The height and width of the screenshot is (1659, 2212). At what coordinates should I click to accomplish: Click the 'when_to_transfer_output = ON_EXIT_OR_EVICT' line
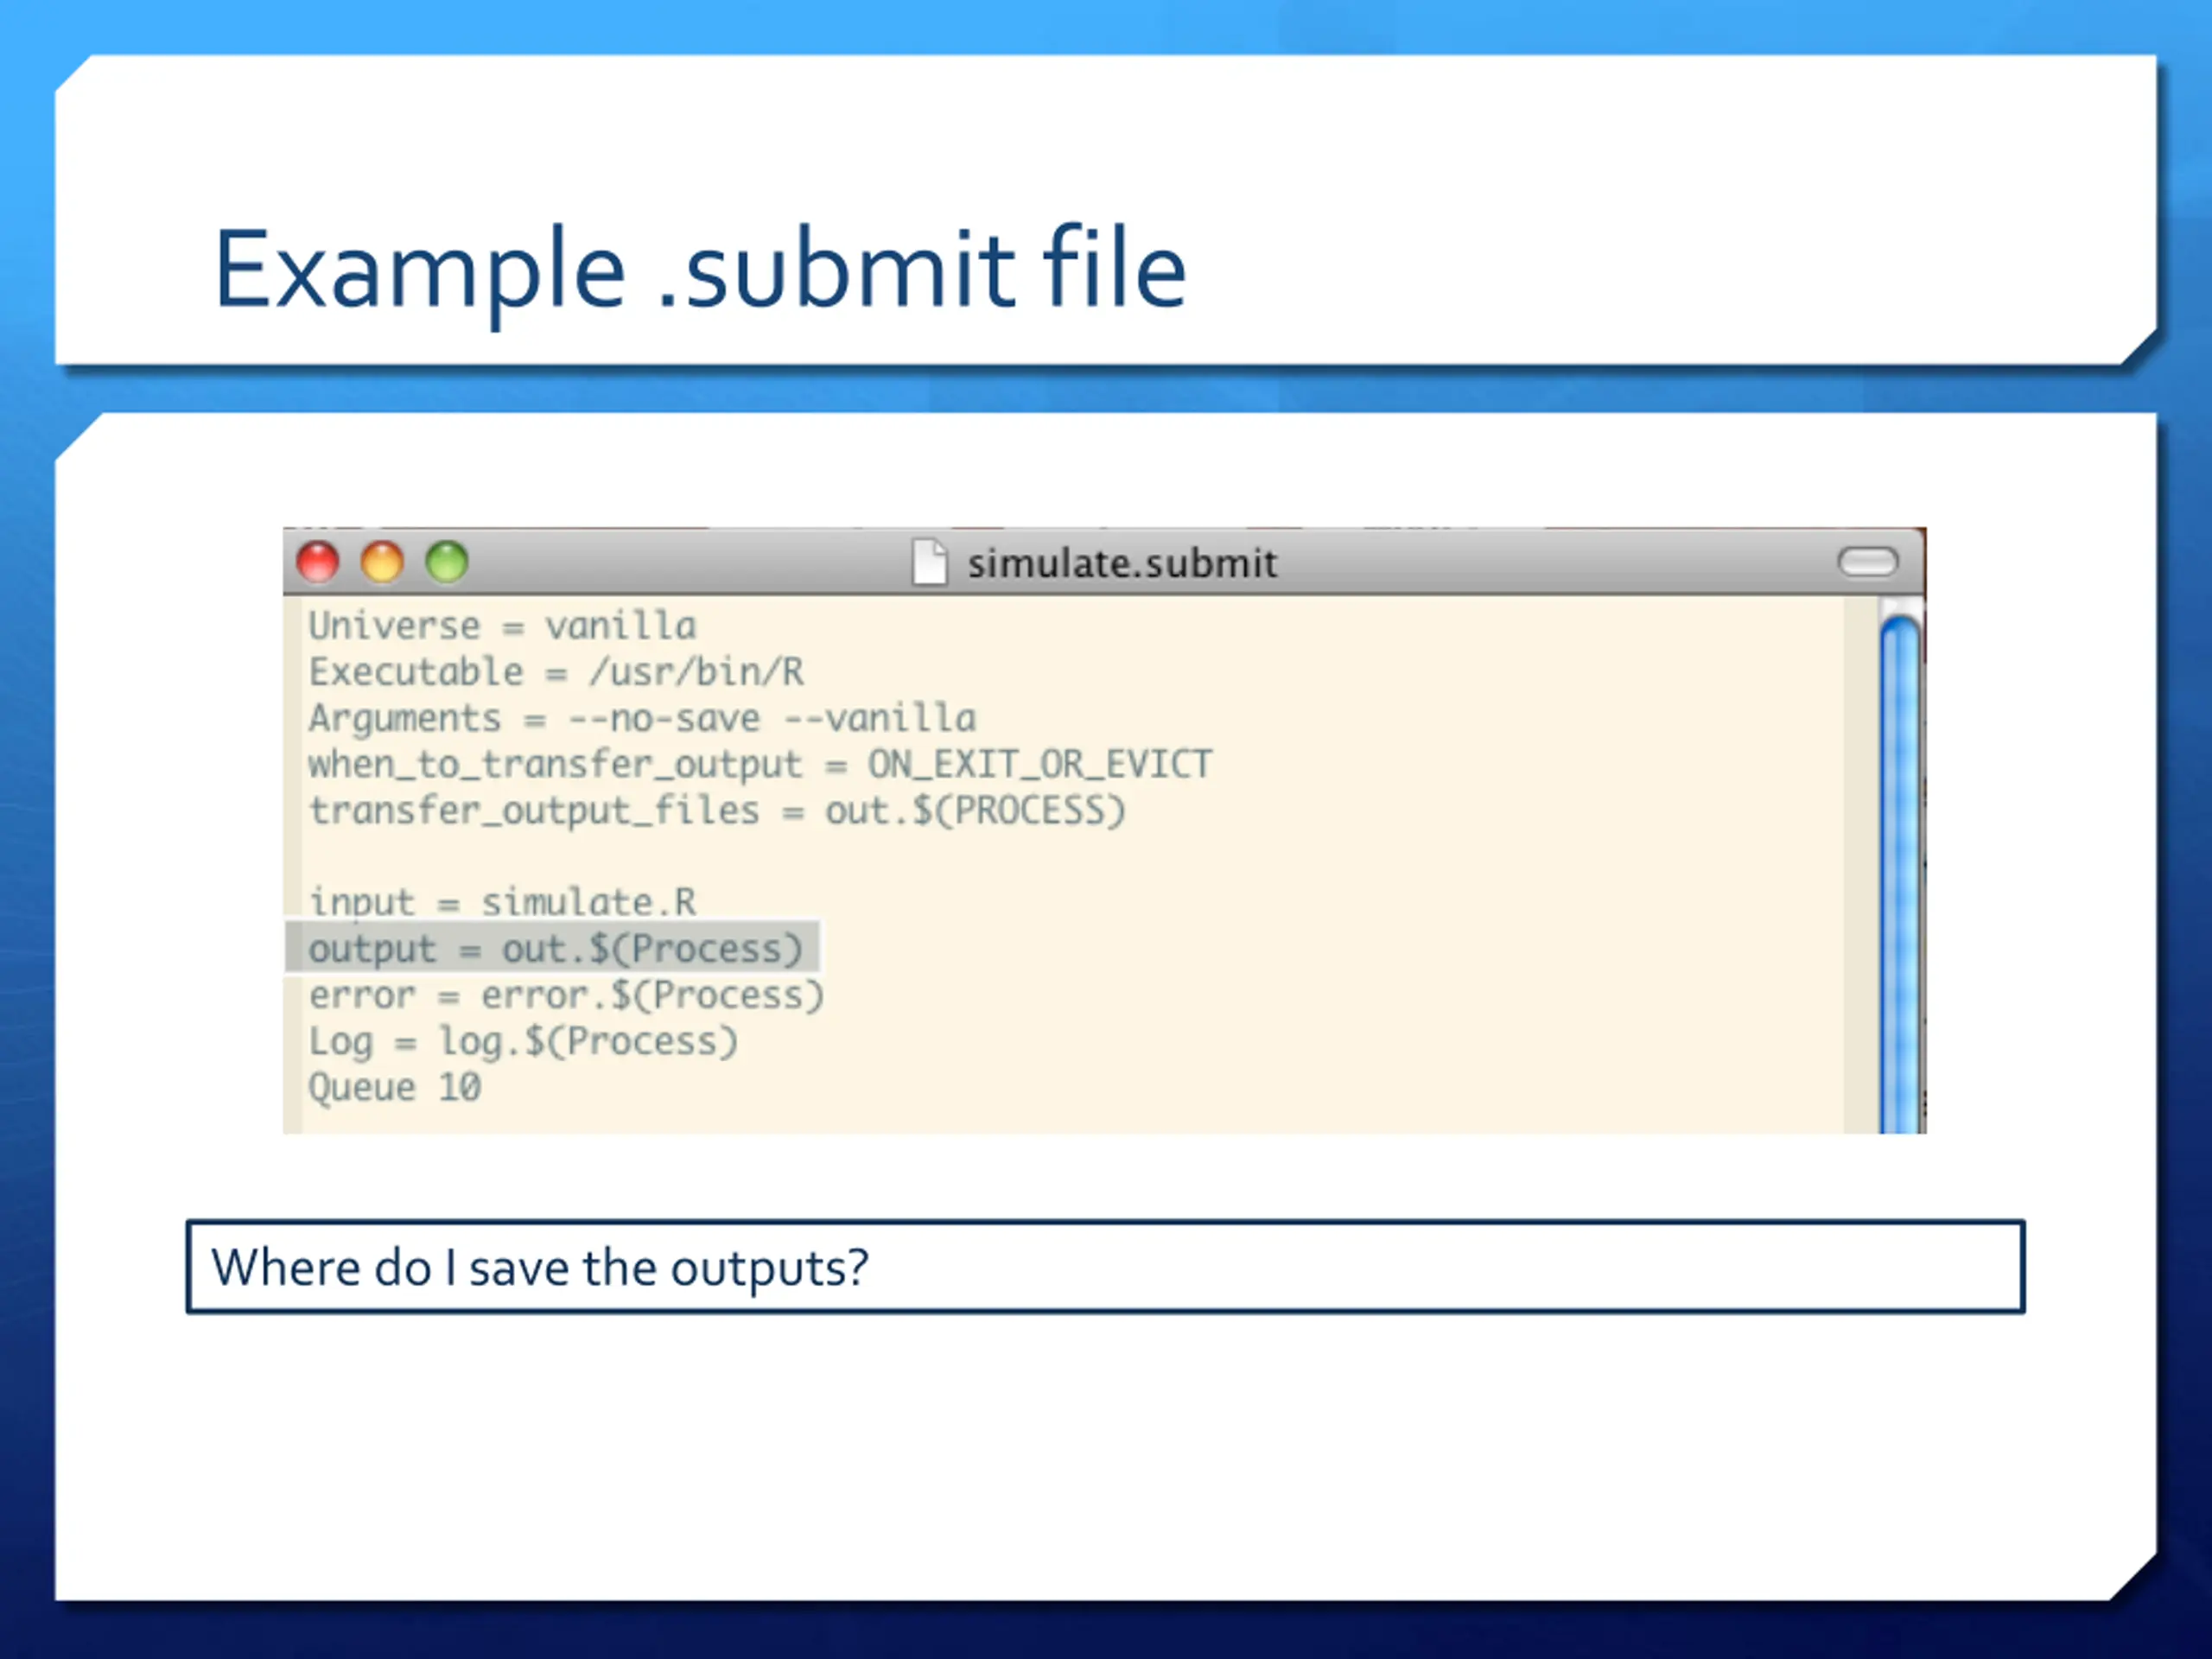(x=760, y=765)
